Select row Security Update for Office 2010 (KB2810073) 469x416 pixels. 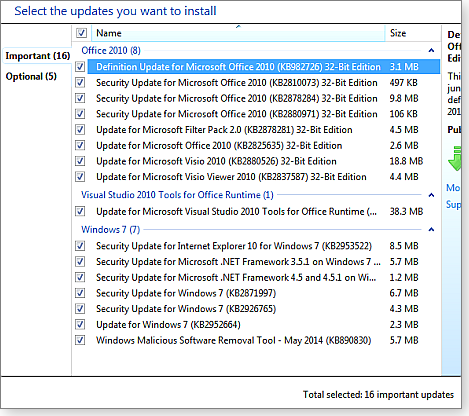click(264, 82)
